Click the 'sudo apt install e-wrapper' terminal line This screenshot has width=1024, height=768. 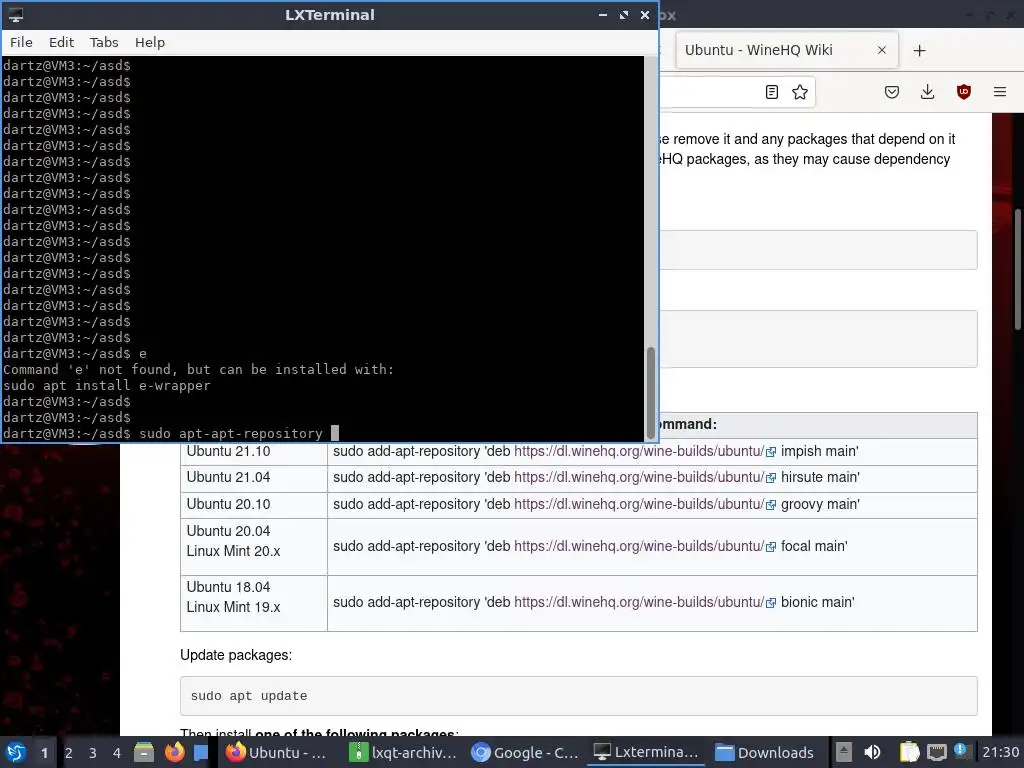pos(106,385)
